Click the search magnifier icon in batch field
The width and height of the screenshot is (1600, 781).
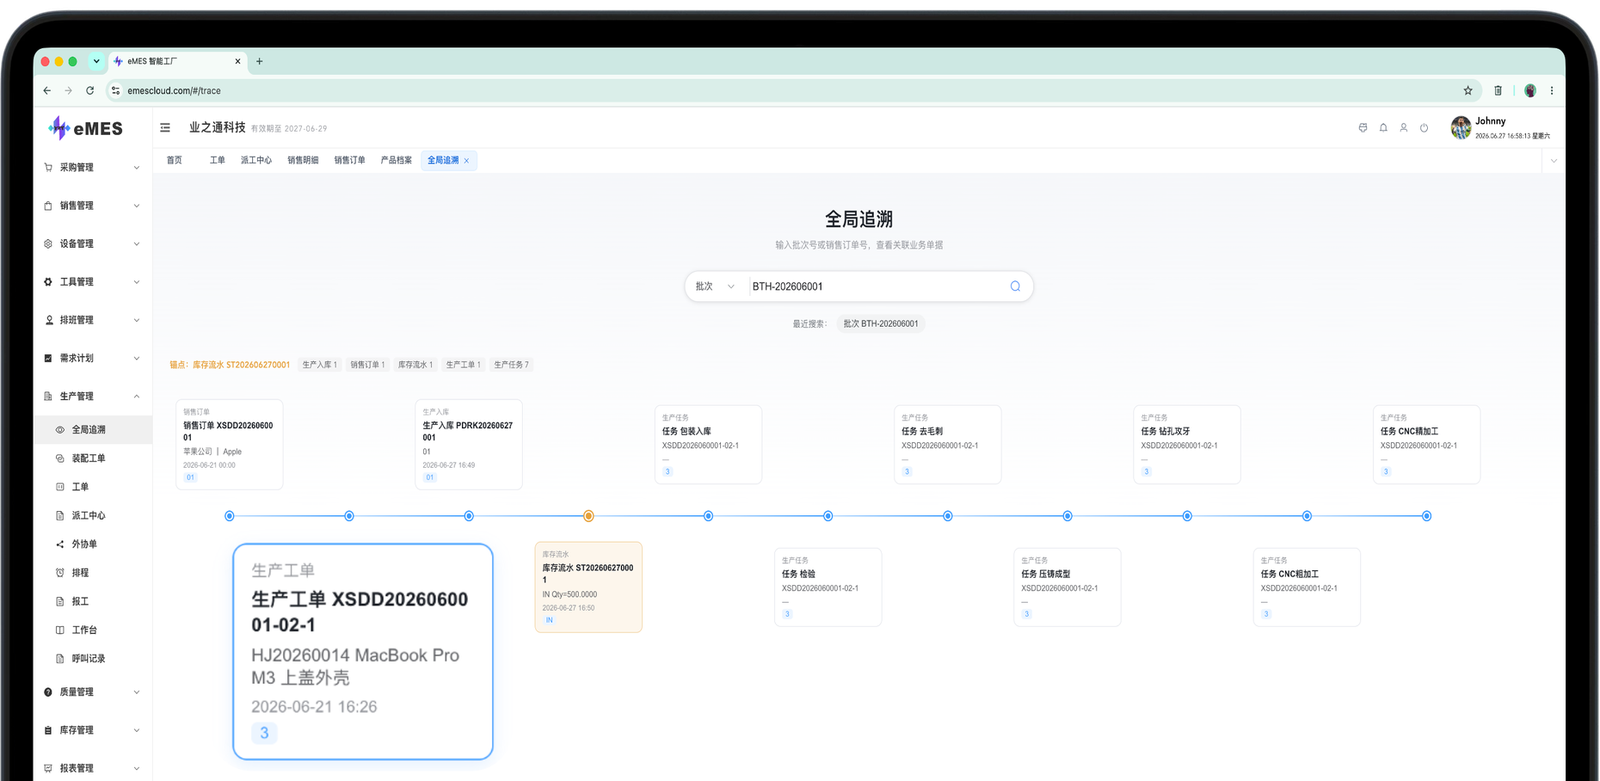pyautogui.click(x=1015, y=286)
